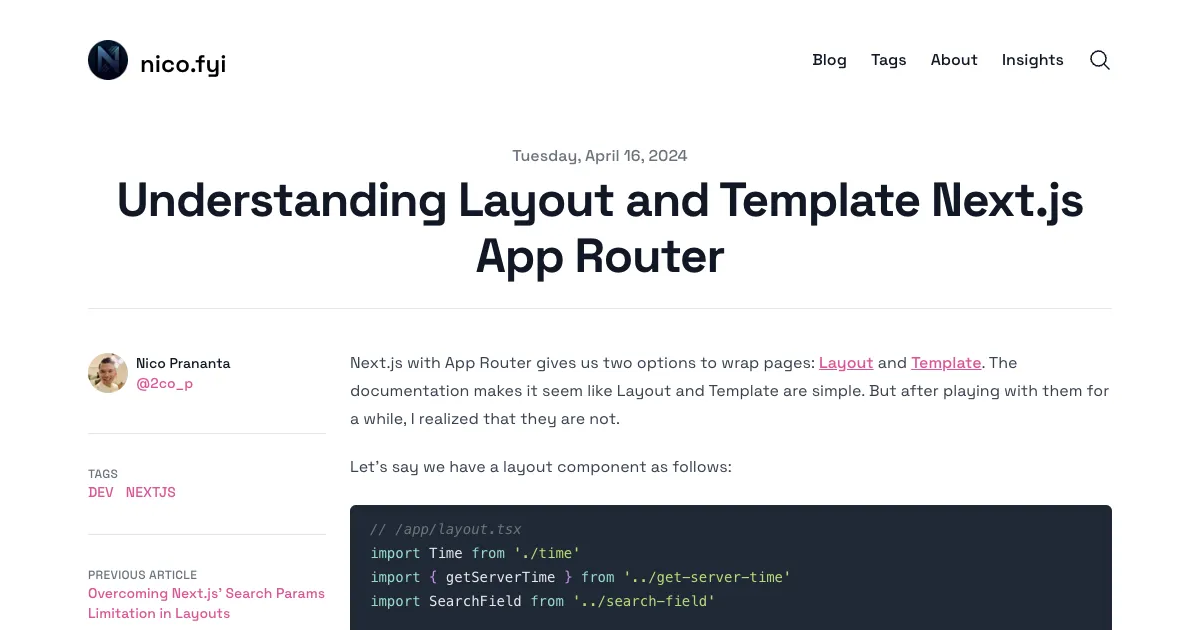Follow the Layout documentation link

[x=846, y=363]
